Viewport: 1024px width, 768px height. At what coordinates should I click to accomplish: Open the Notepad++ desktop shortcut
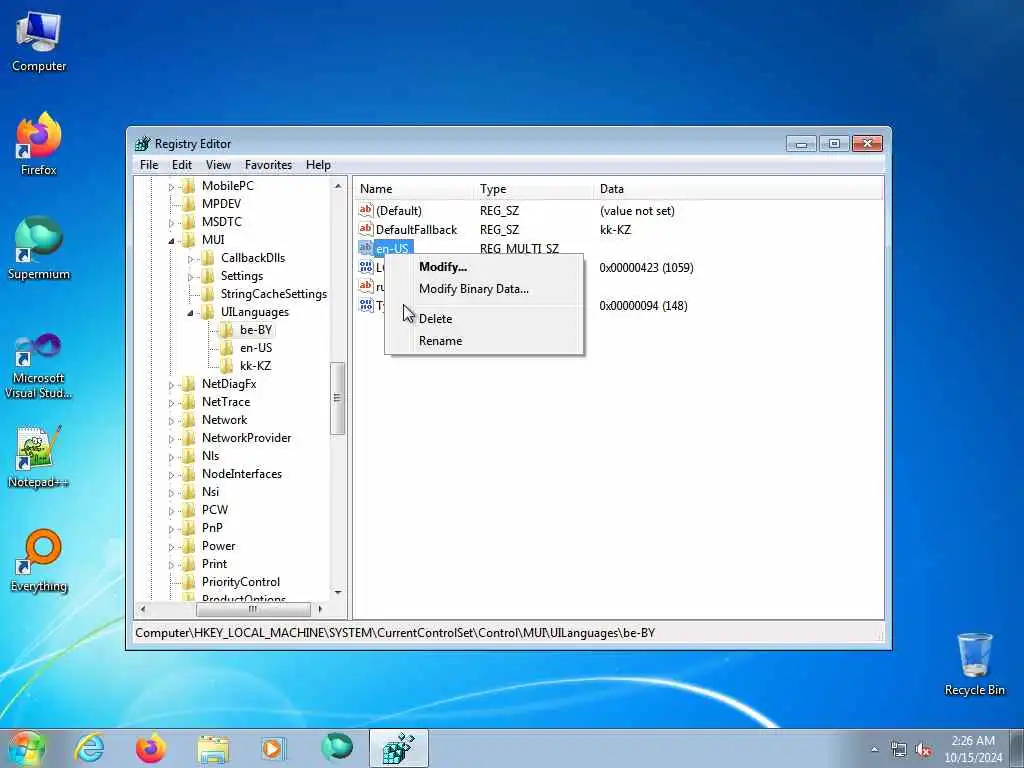pyautogui.click(x=39, y=457)
